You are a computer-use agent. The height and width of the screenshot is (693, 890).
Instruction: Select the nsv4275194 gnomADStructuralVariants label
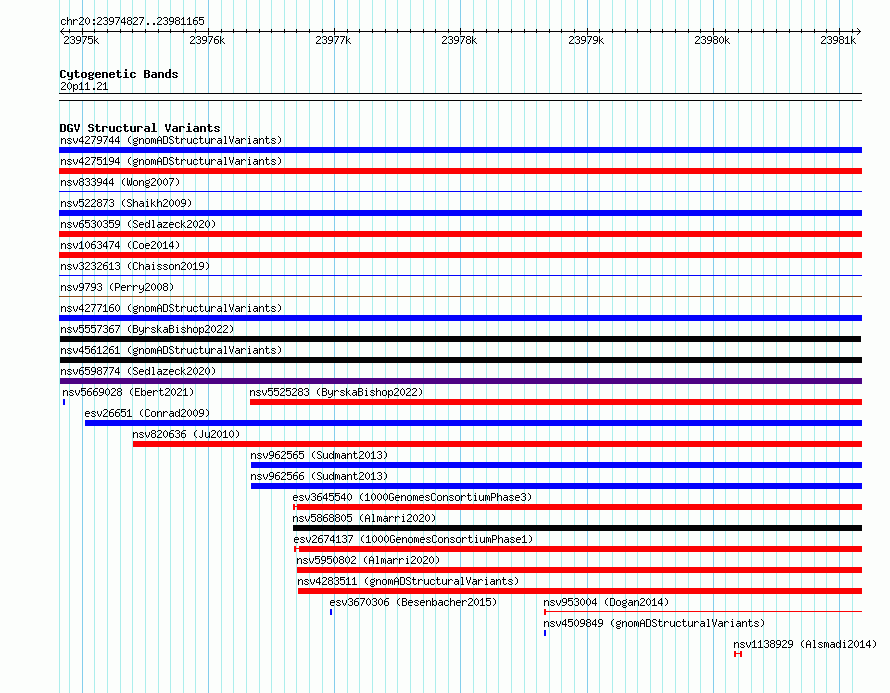click(x=171, y=161)
